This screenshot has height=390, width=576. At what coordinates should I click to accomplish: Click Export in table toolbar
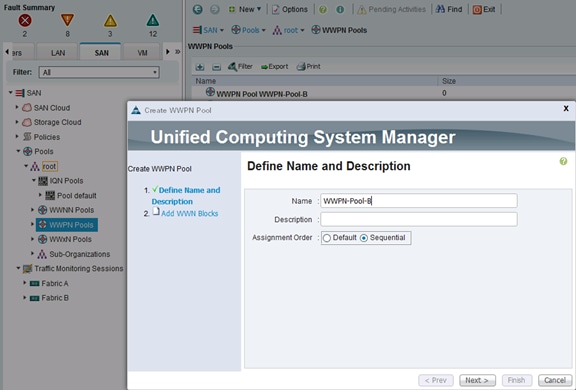click(x=274, y=66)
